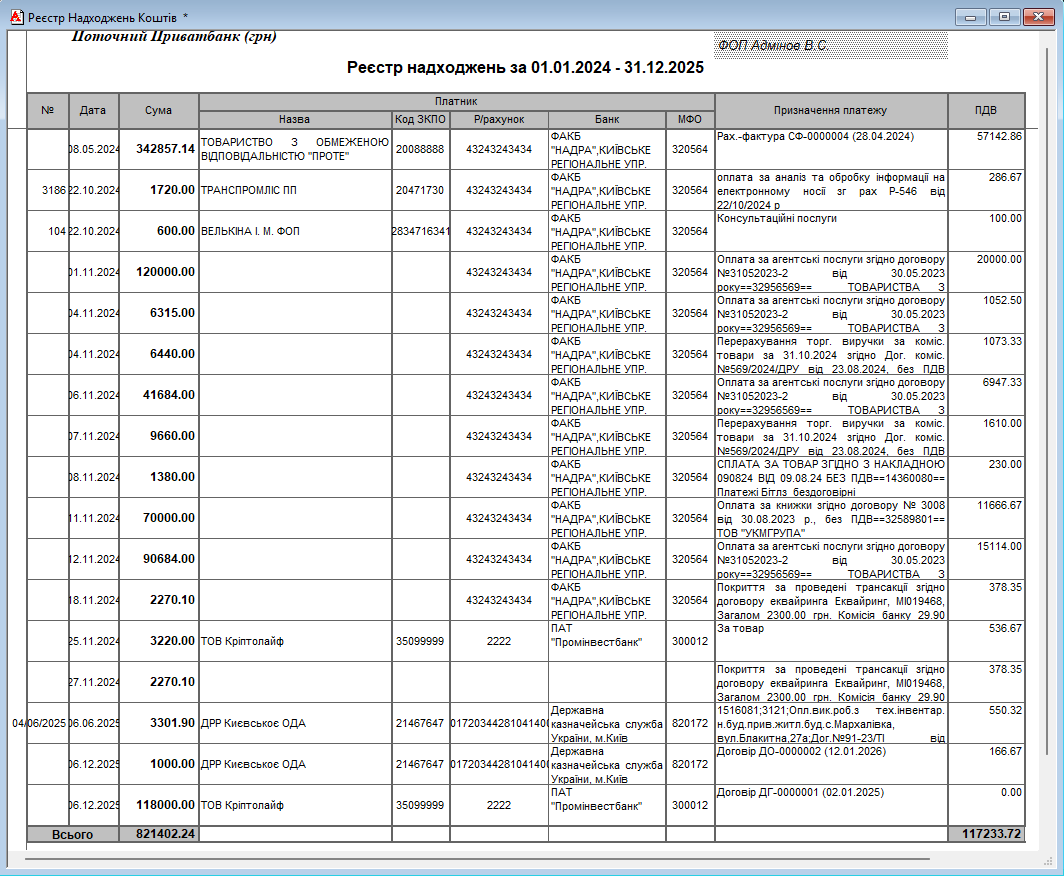This screenshot has width=1064, height=876.
Task: Minimize the Реєстр Надходжень Коштів window
Action: (x=971, y=16)
